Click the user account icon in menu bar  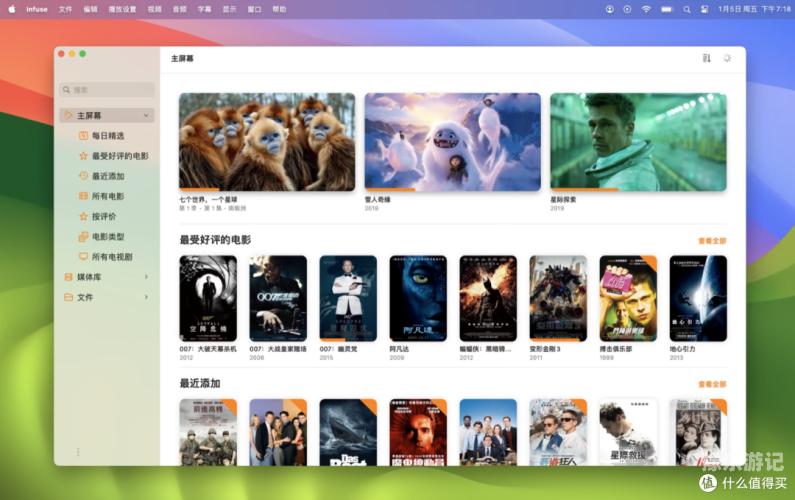(609, 9)
